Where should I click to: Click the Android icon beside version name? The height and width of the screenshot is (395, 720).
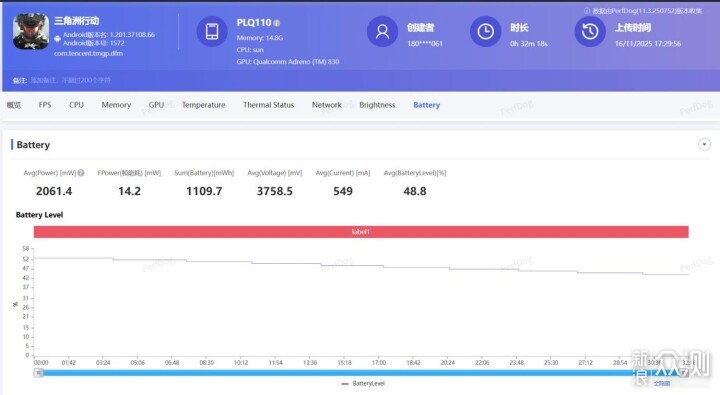[x=57, y=39]
